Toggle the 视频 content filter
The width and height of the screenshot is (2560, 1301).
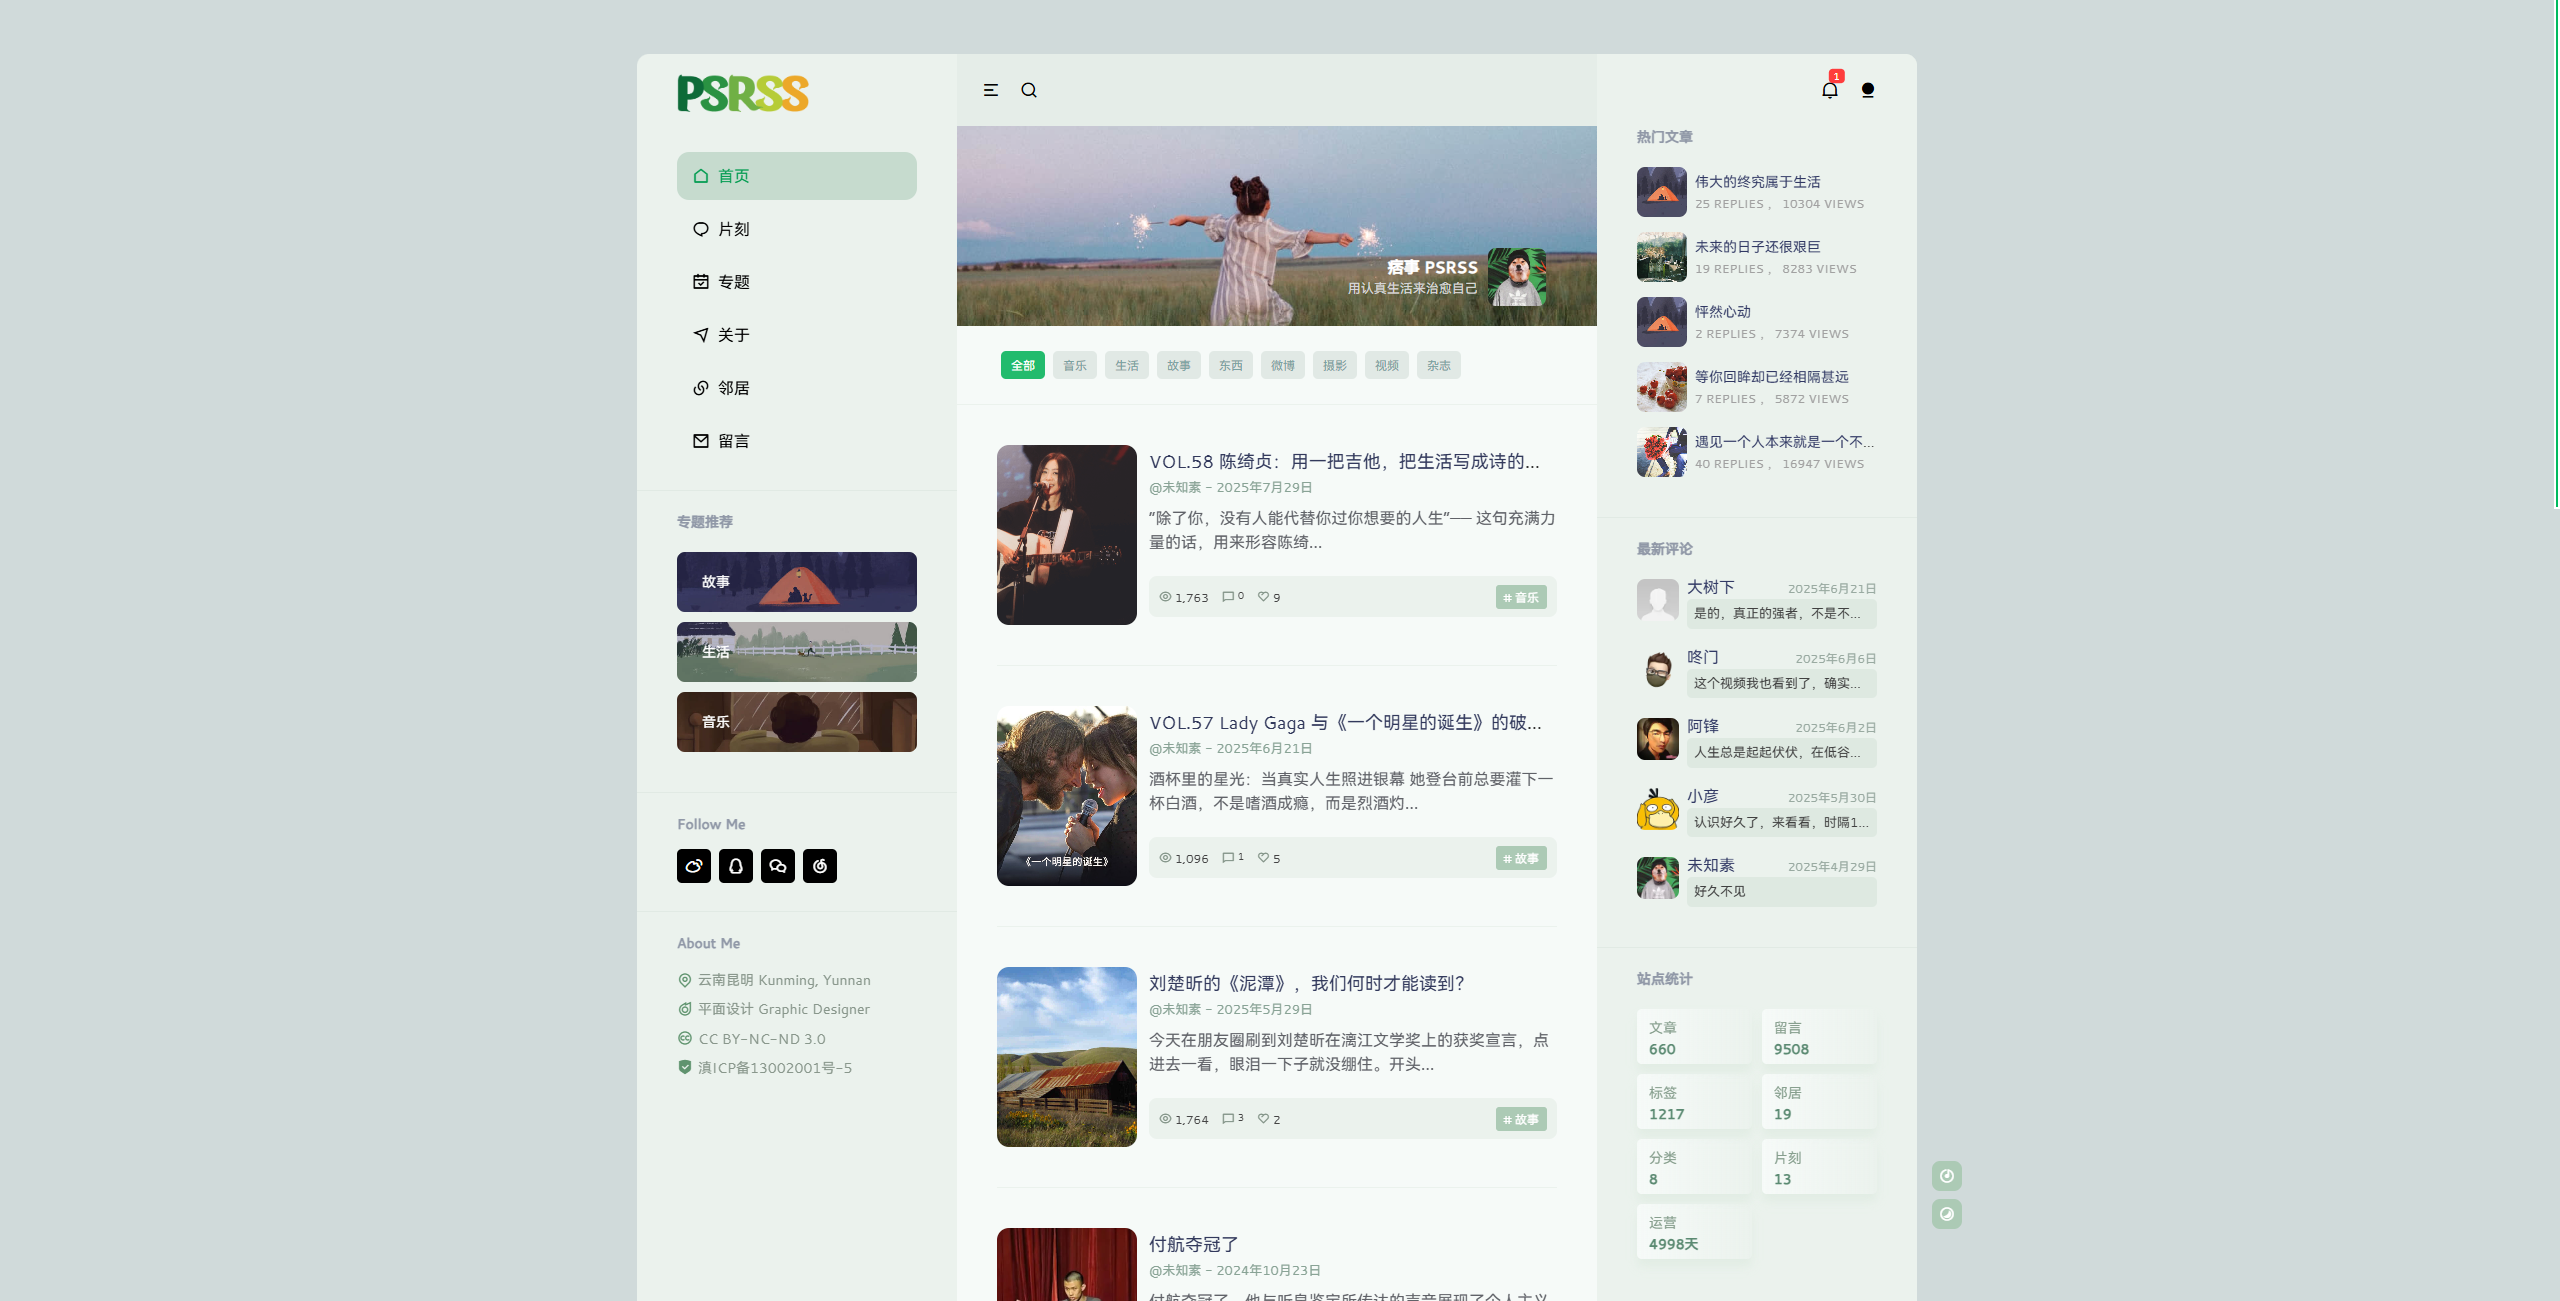tap(1386, 365)
